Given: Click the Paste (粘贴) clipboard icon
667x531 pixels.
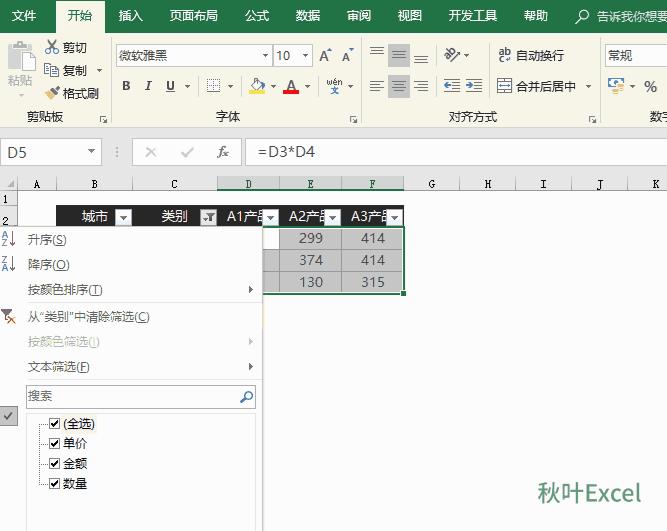Looking at the screenshot, I should (x=21, y=56).
